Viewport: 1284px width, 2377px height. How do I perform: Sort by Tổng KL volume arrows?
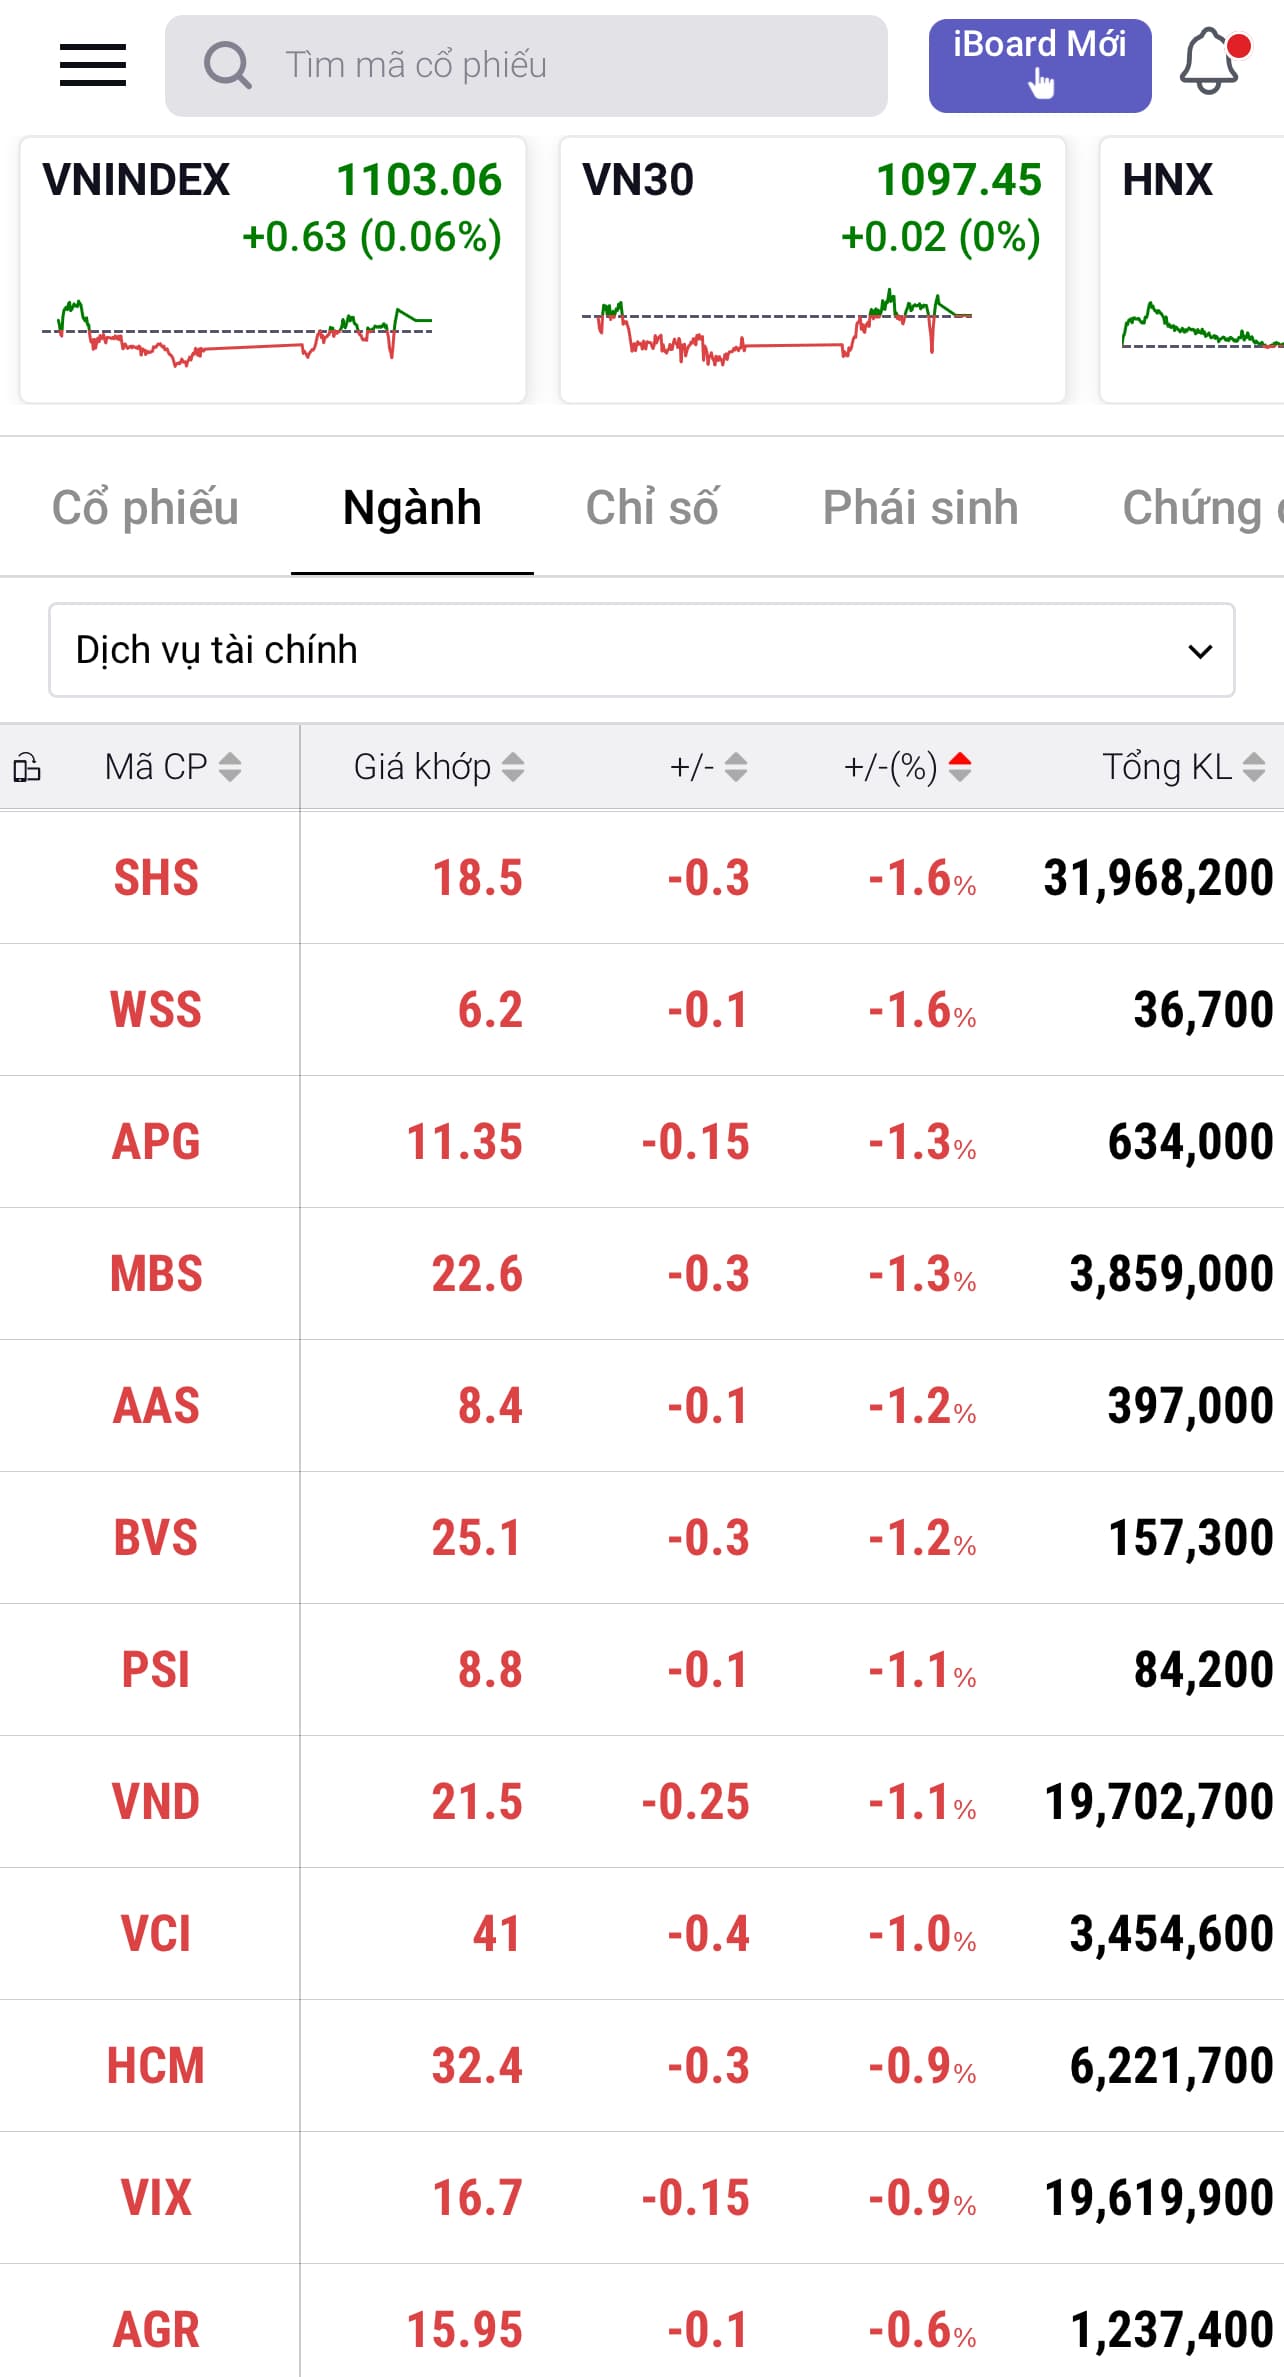click(1254, 767)
